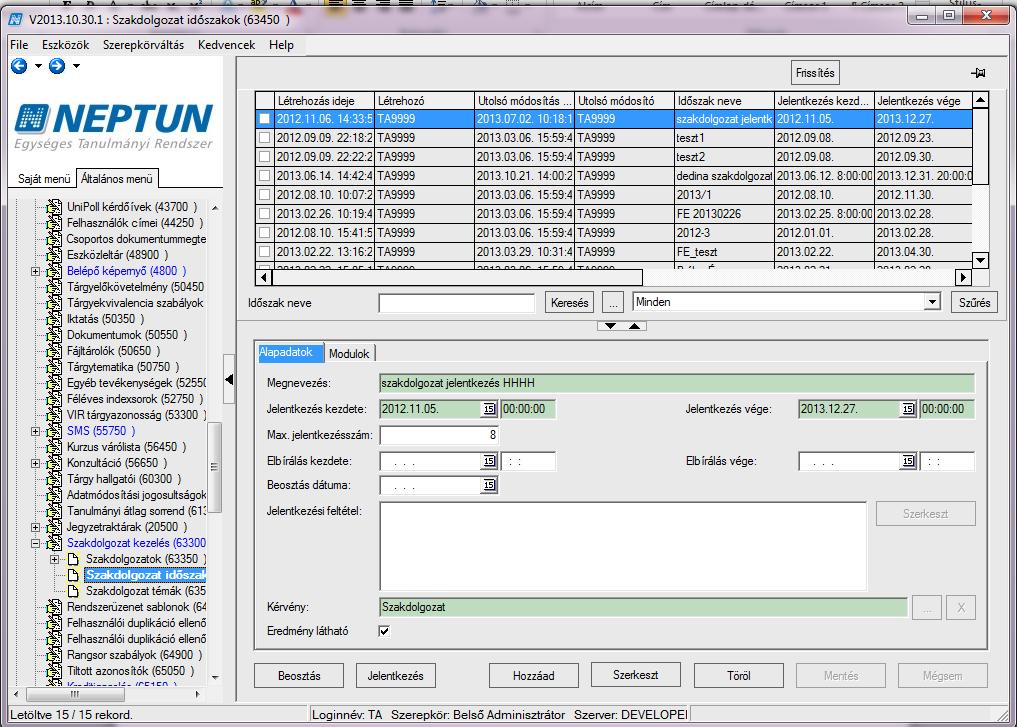Open the Kedvencek menu
This screenshot has width=1017, height=727.
click(x=226, y=45)
